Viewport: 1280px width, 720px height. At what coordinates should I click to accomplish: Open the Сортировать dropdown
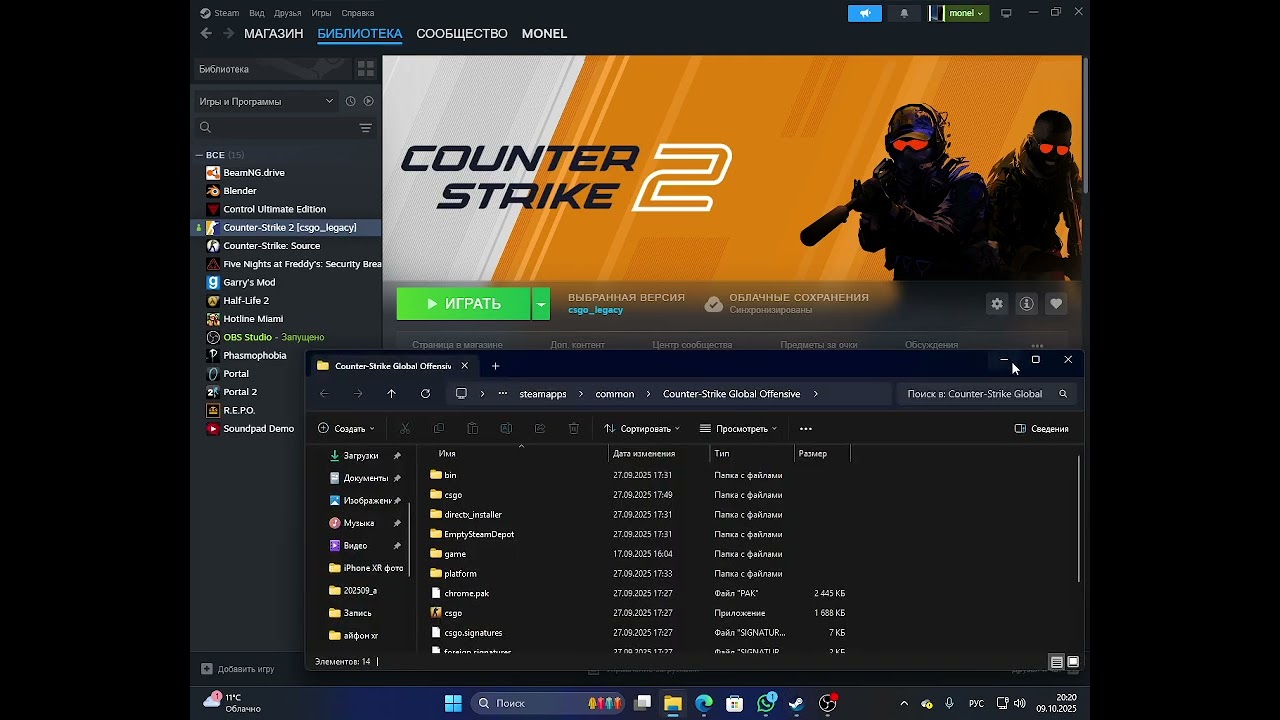tap(642, 429)
